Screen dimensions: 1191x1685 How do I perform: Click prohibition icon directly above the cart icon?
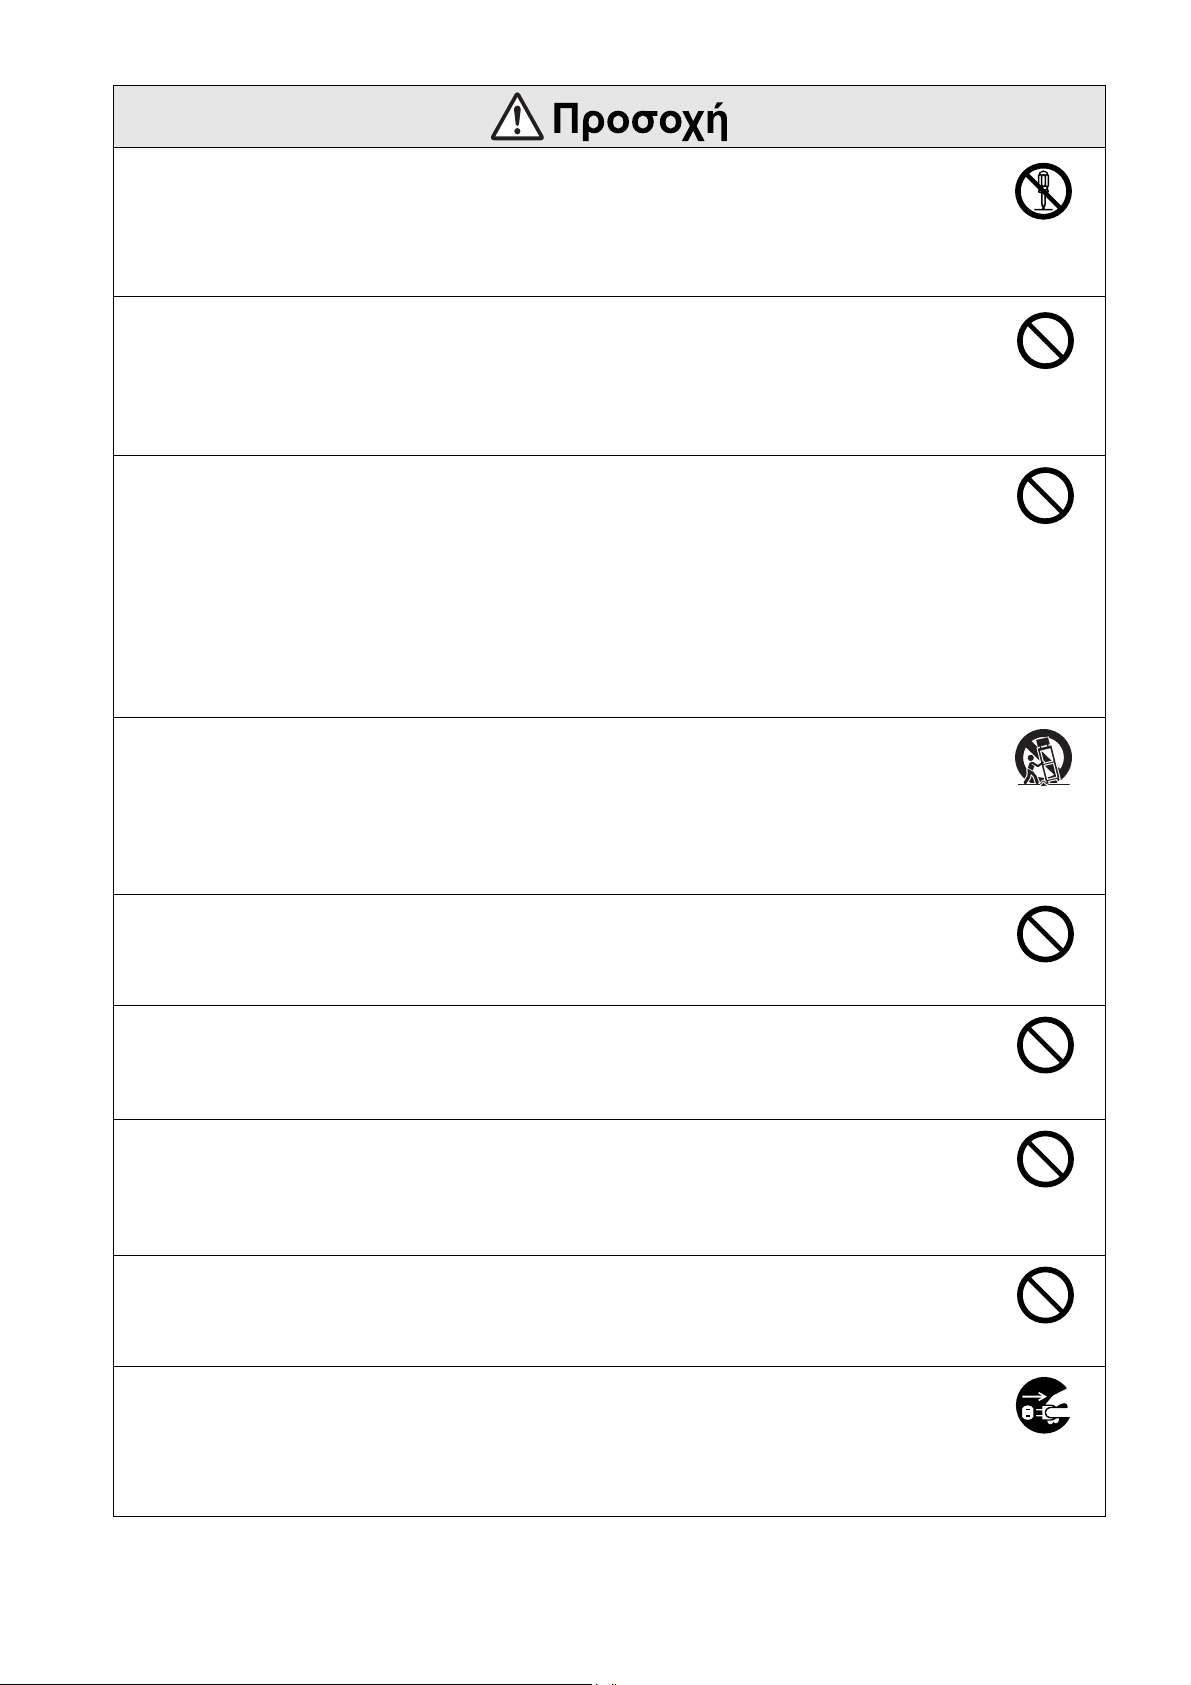click(x=1045, y=495)
